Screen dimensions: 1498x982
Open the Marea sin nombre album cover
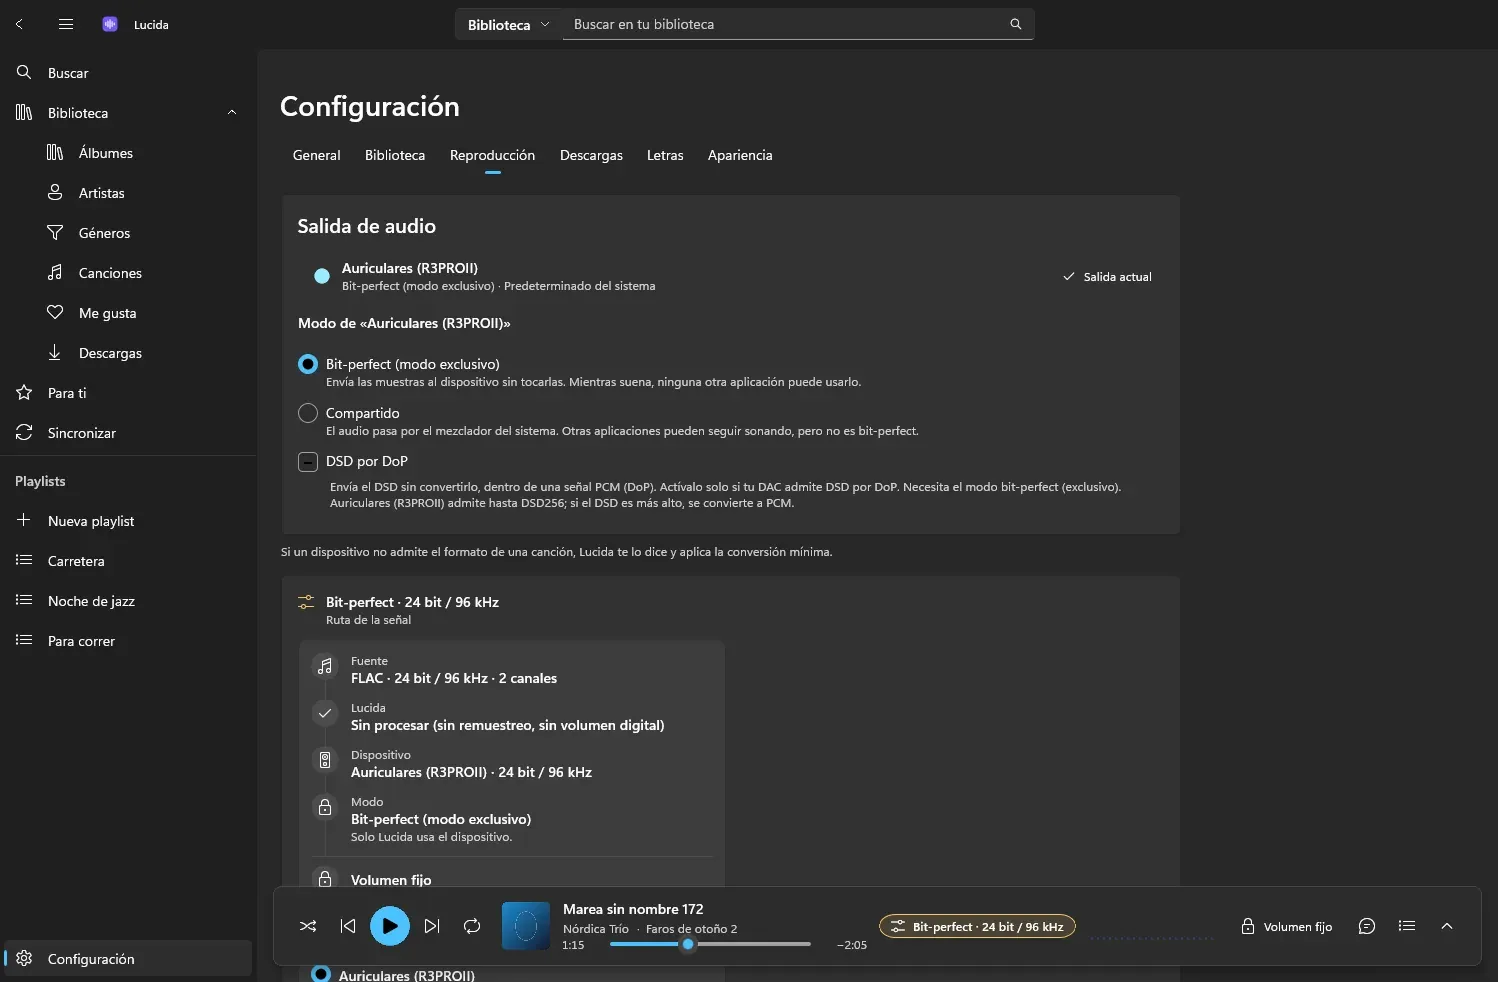526,926
